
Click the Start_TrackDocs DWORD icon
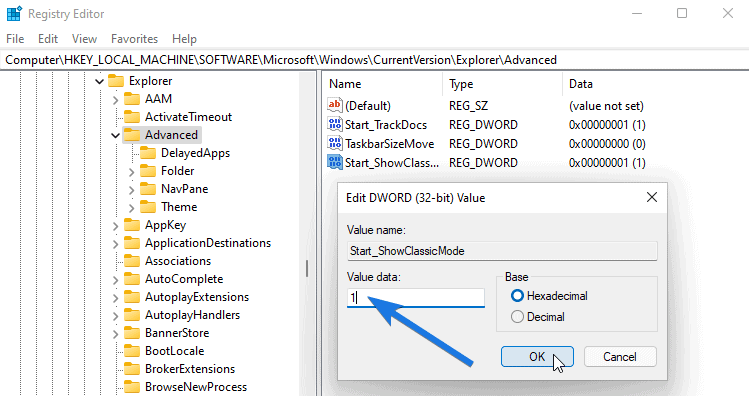coord(335,125)
